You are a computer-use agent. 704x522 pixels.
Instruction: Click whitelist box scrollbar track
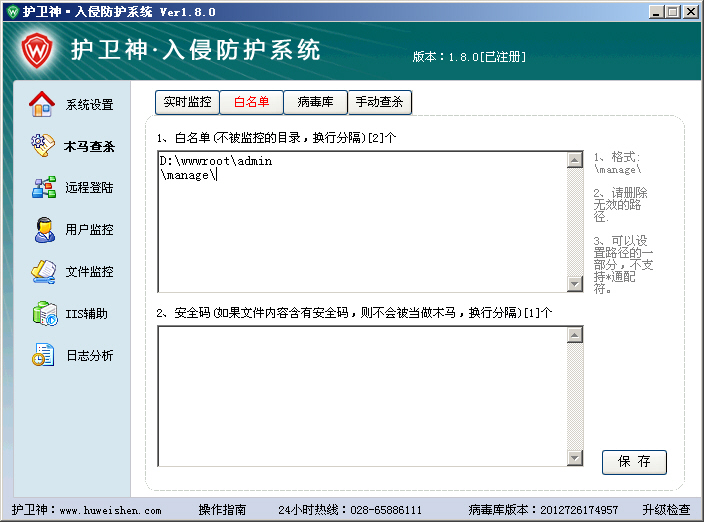[575, 222]
